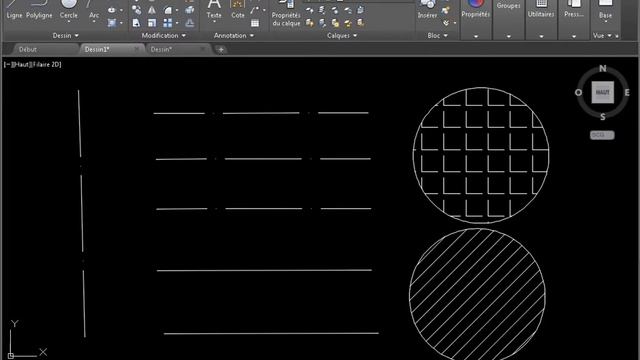Click the Offset icon in Modification panel
This screenshot has width=640, height=360.
pyautogui.click(x=189, y=23)
